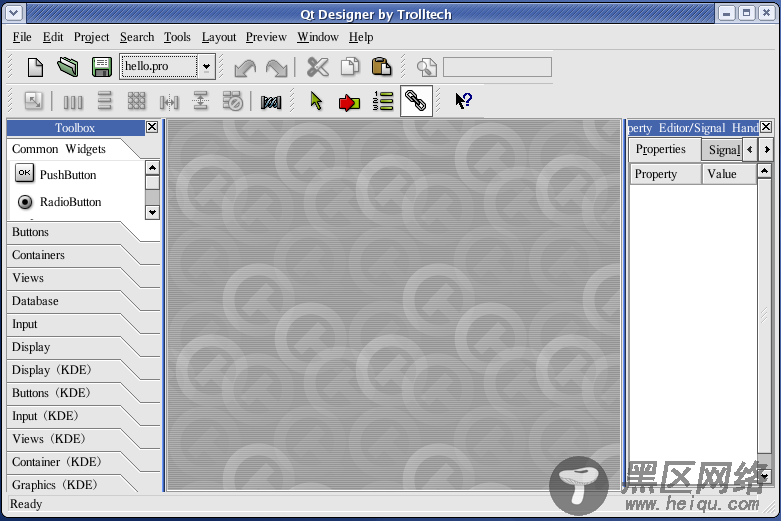
Task: Click the right tab scroll arrow
Action: tap(767, 149)
